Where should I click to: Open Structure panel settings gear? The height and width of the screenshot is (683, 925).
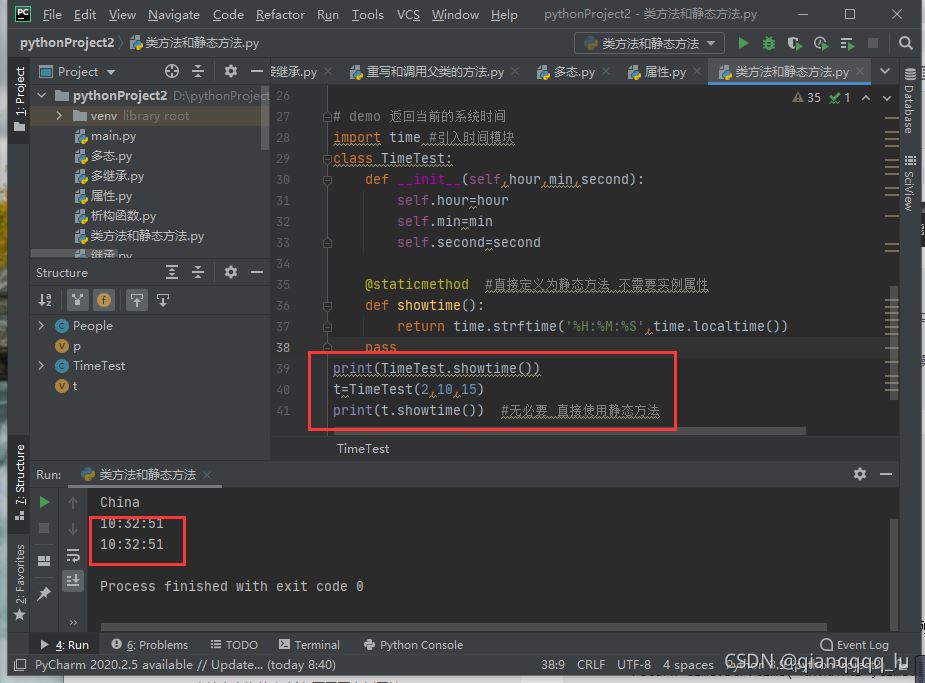pos(231,273)
